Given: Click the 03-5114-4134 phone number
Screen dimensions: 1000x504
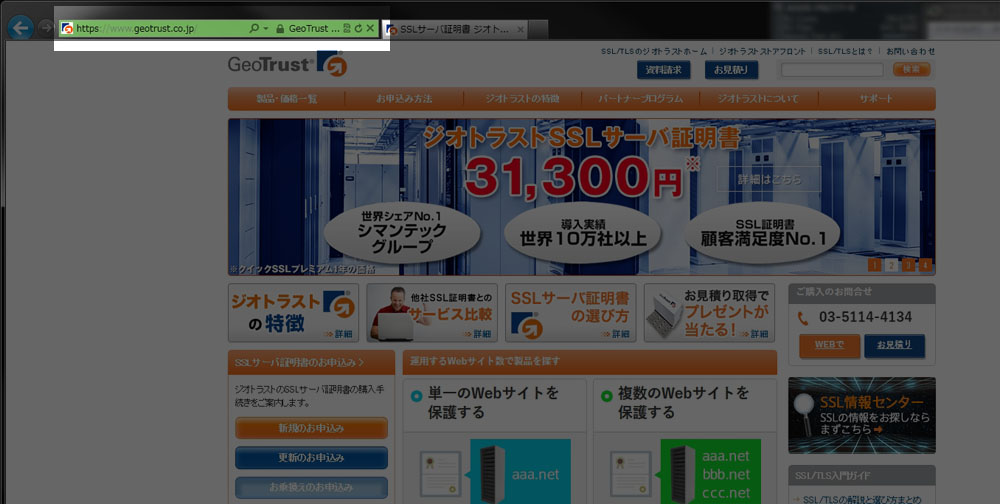Looking at the screenshot, I should 865,317.
